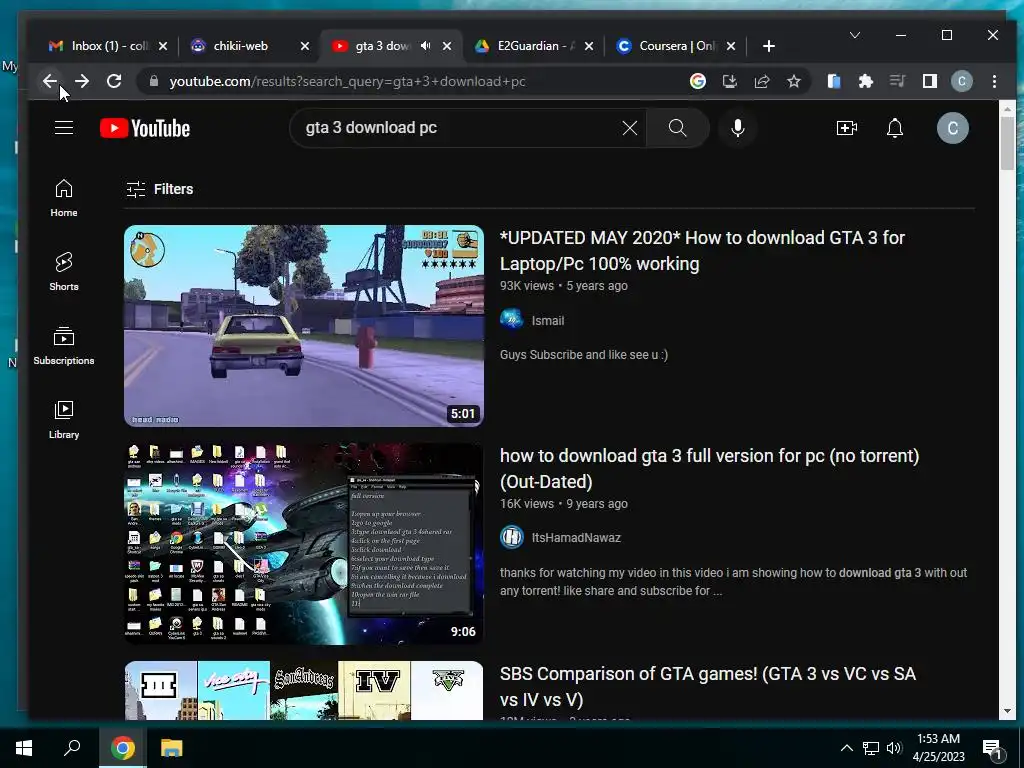This screenshot has width=1024, height=768.
Task: Open the Windows Start menu
Action: [x=24, y=748]
